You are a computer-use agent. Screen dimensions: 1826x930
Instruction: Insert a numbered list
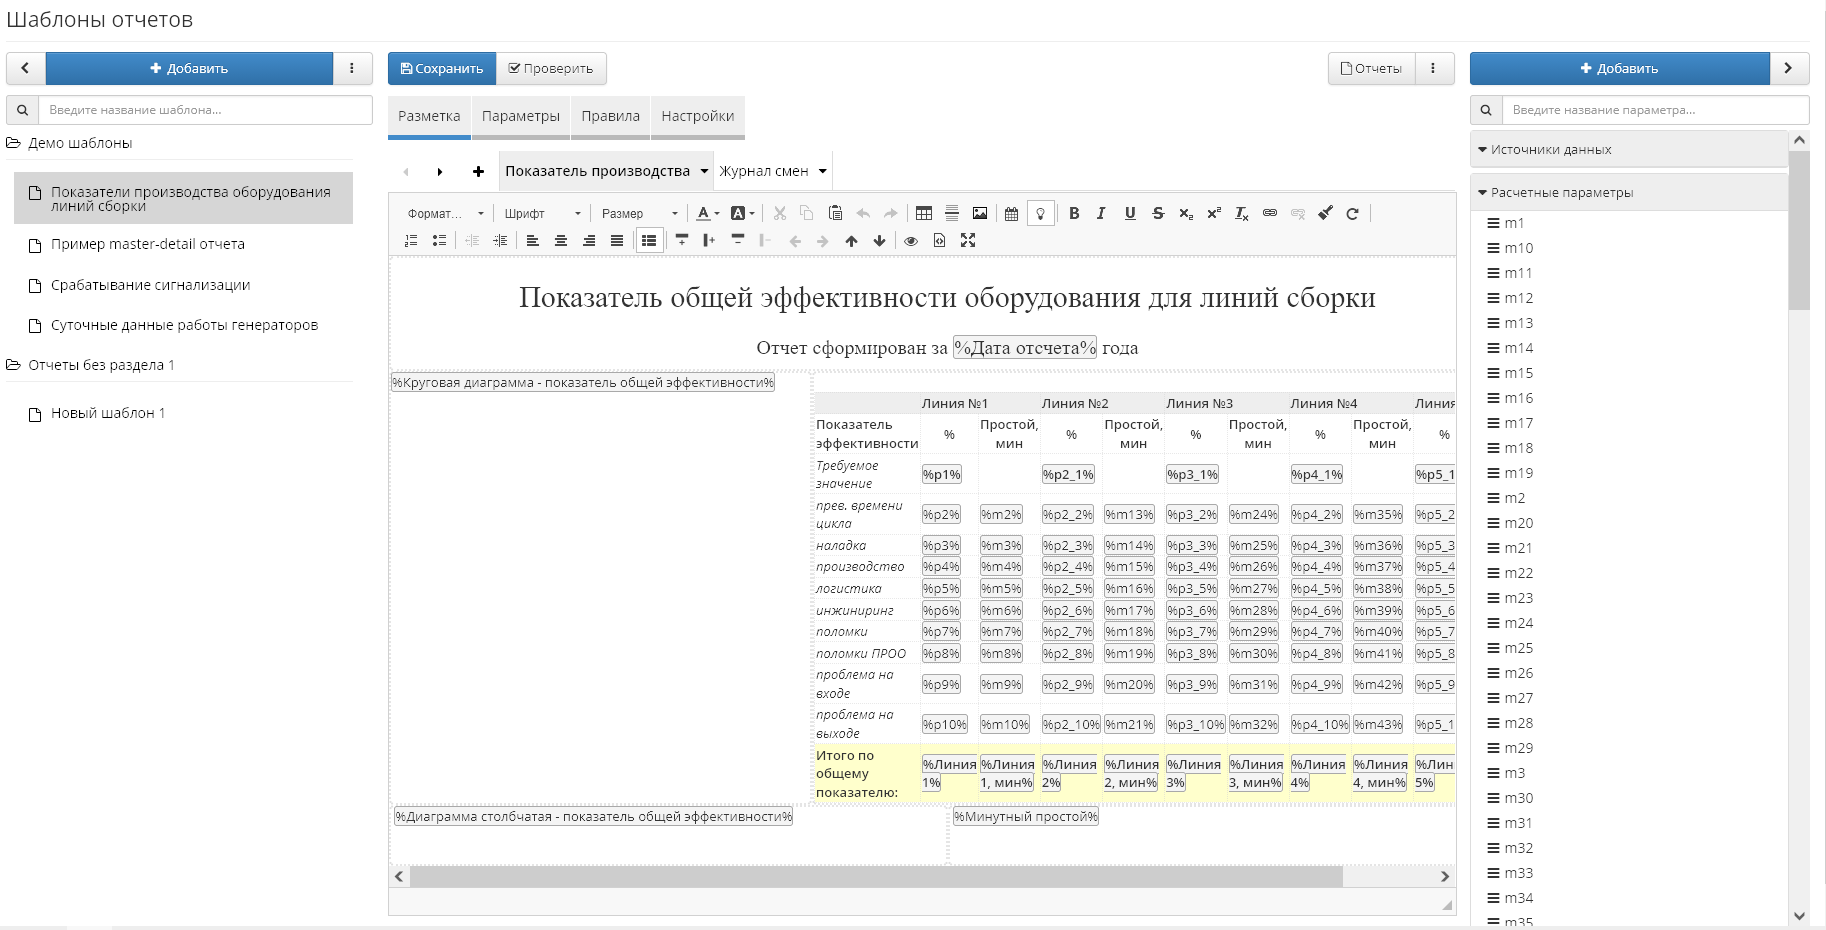[411, 240]
